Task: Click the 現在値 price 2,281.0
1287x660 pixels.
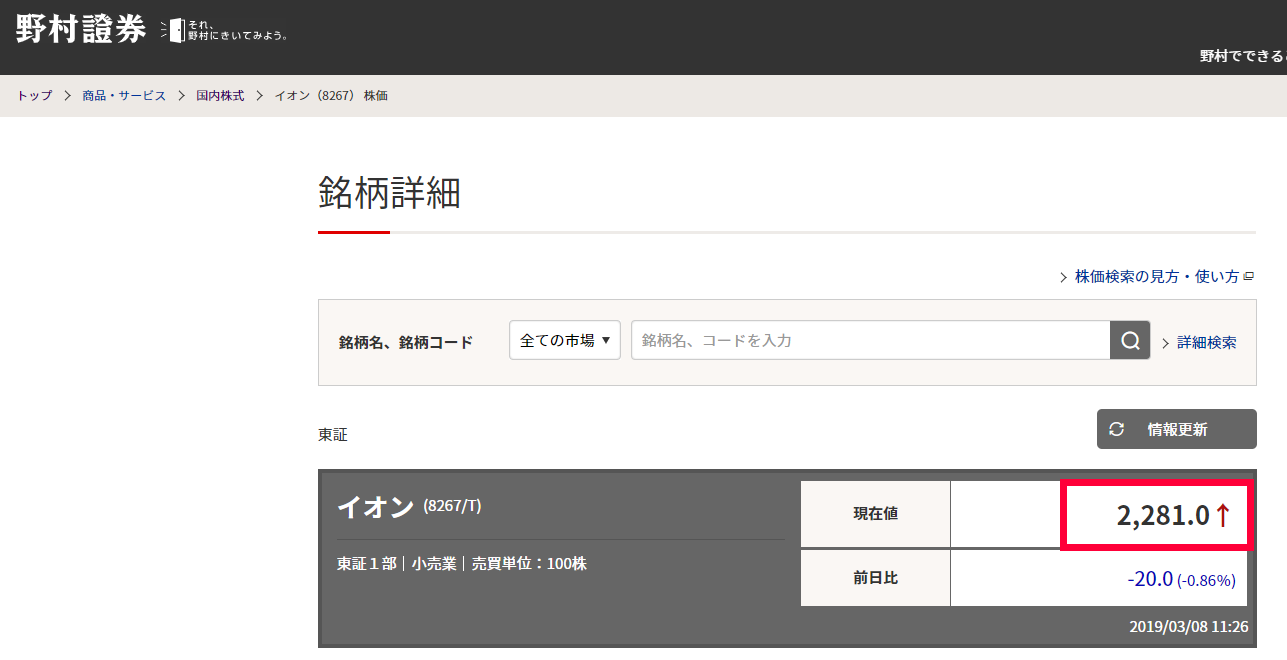Action: 1163,516
